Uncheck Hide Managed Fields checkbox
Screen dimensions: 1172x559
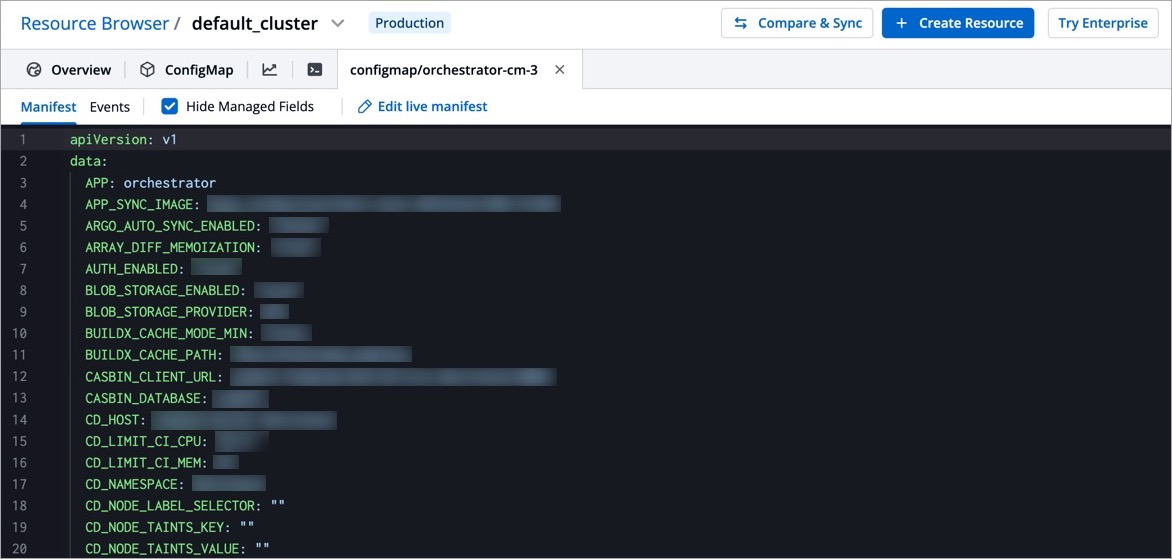170,106
